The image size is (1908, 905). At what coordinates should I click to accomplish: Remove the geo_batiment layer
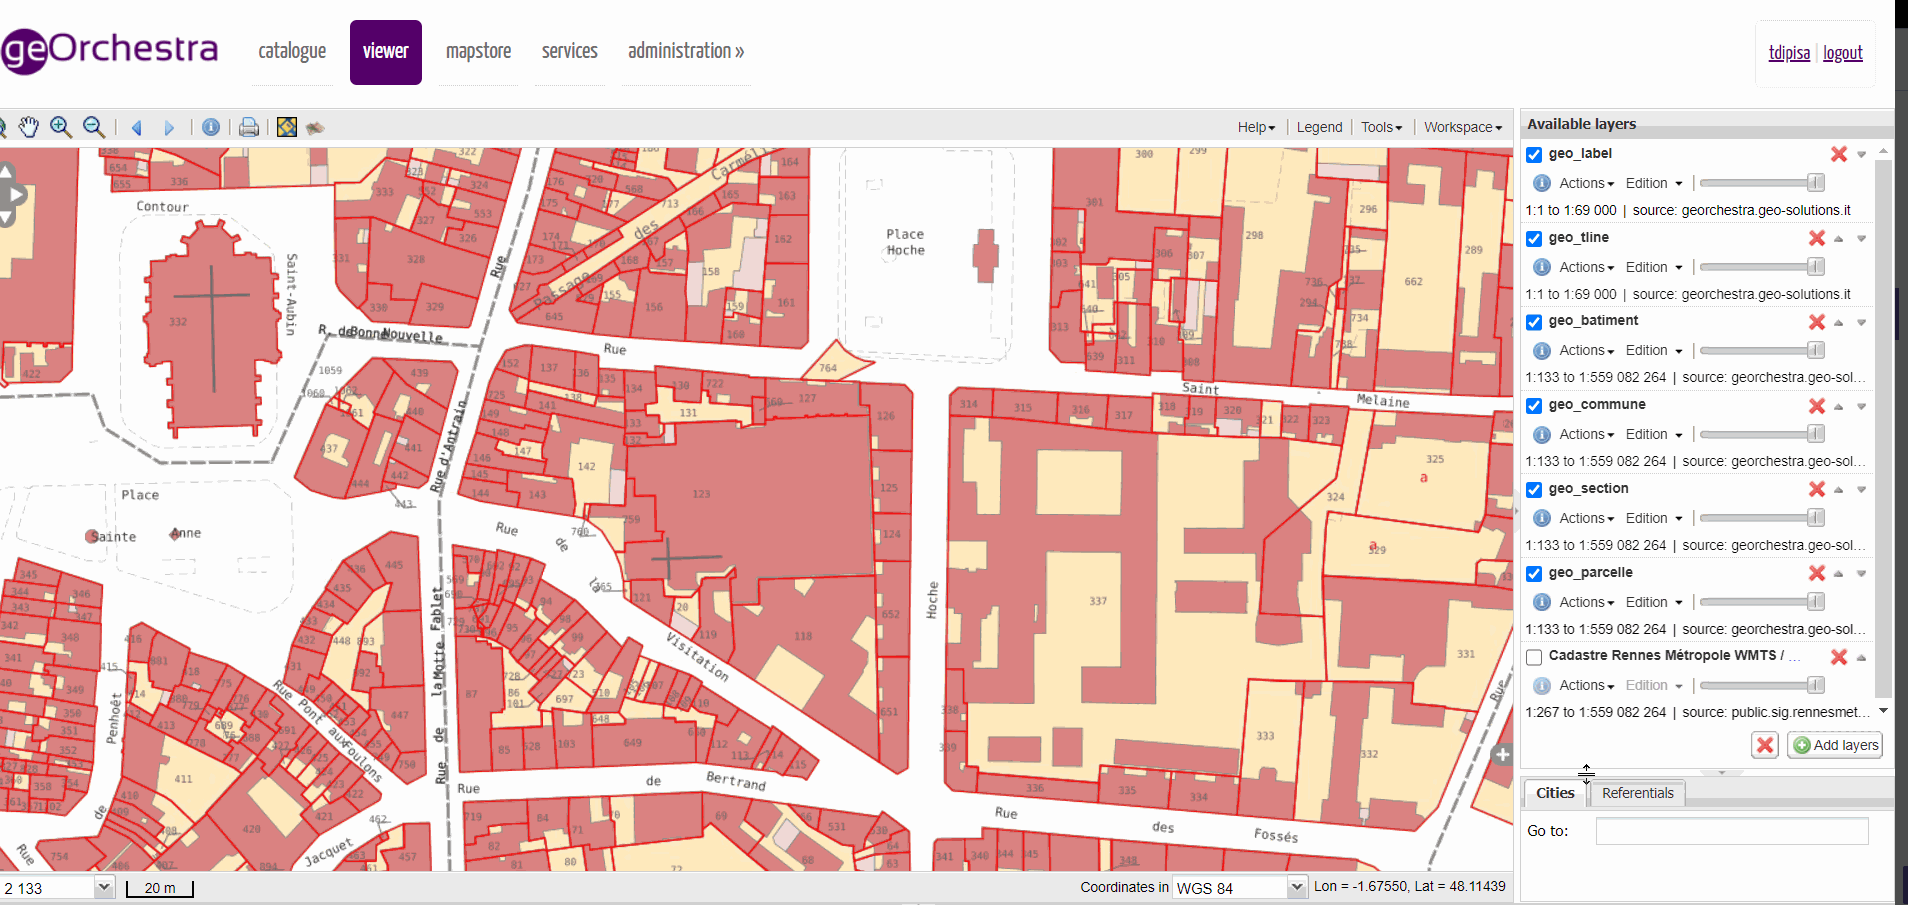tap(1817, 322)
